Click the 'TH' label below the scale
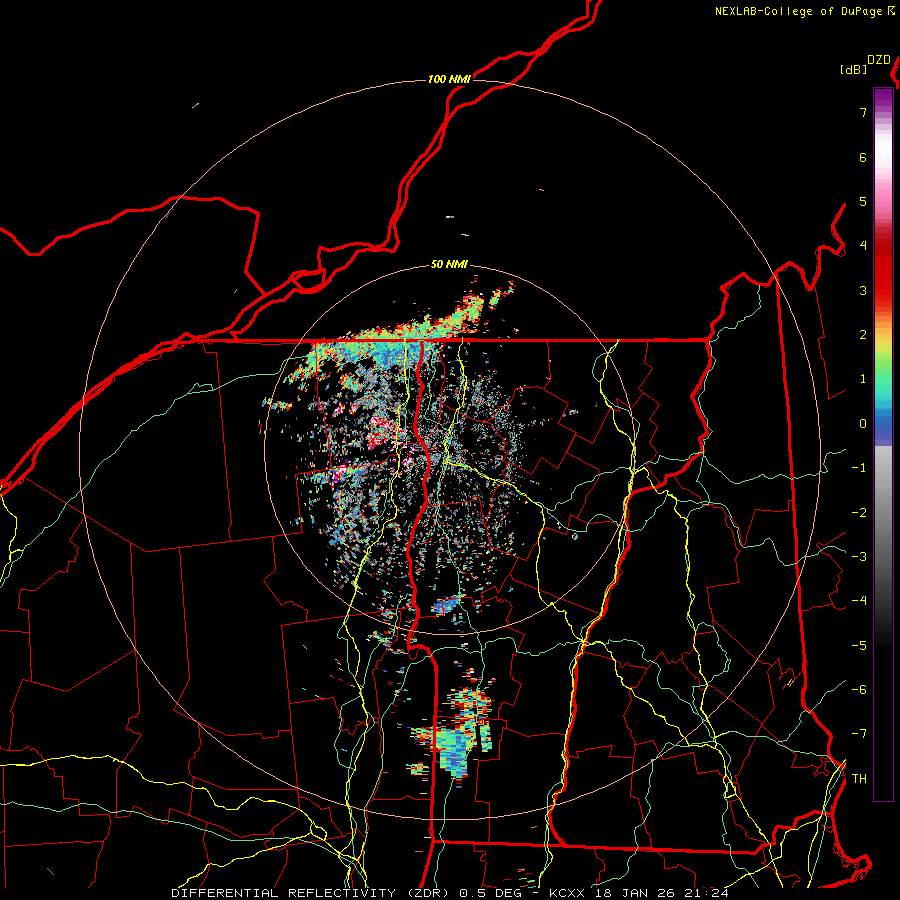 click(x=859, y=779)
